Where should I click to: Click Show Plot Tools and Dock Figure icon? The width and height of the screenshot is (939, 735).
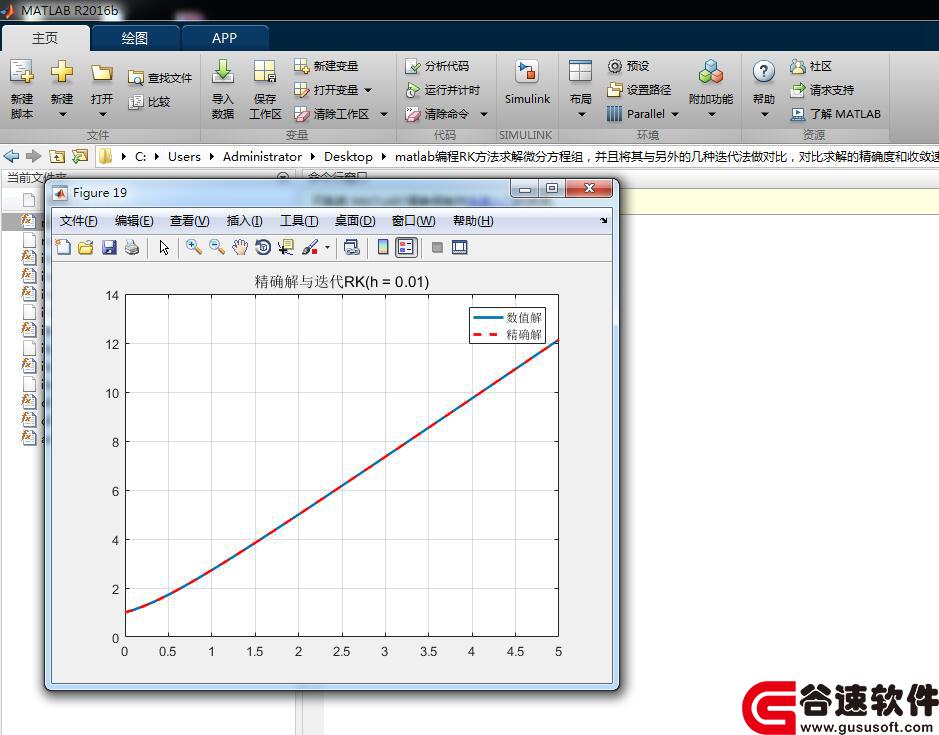459,247
